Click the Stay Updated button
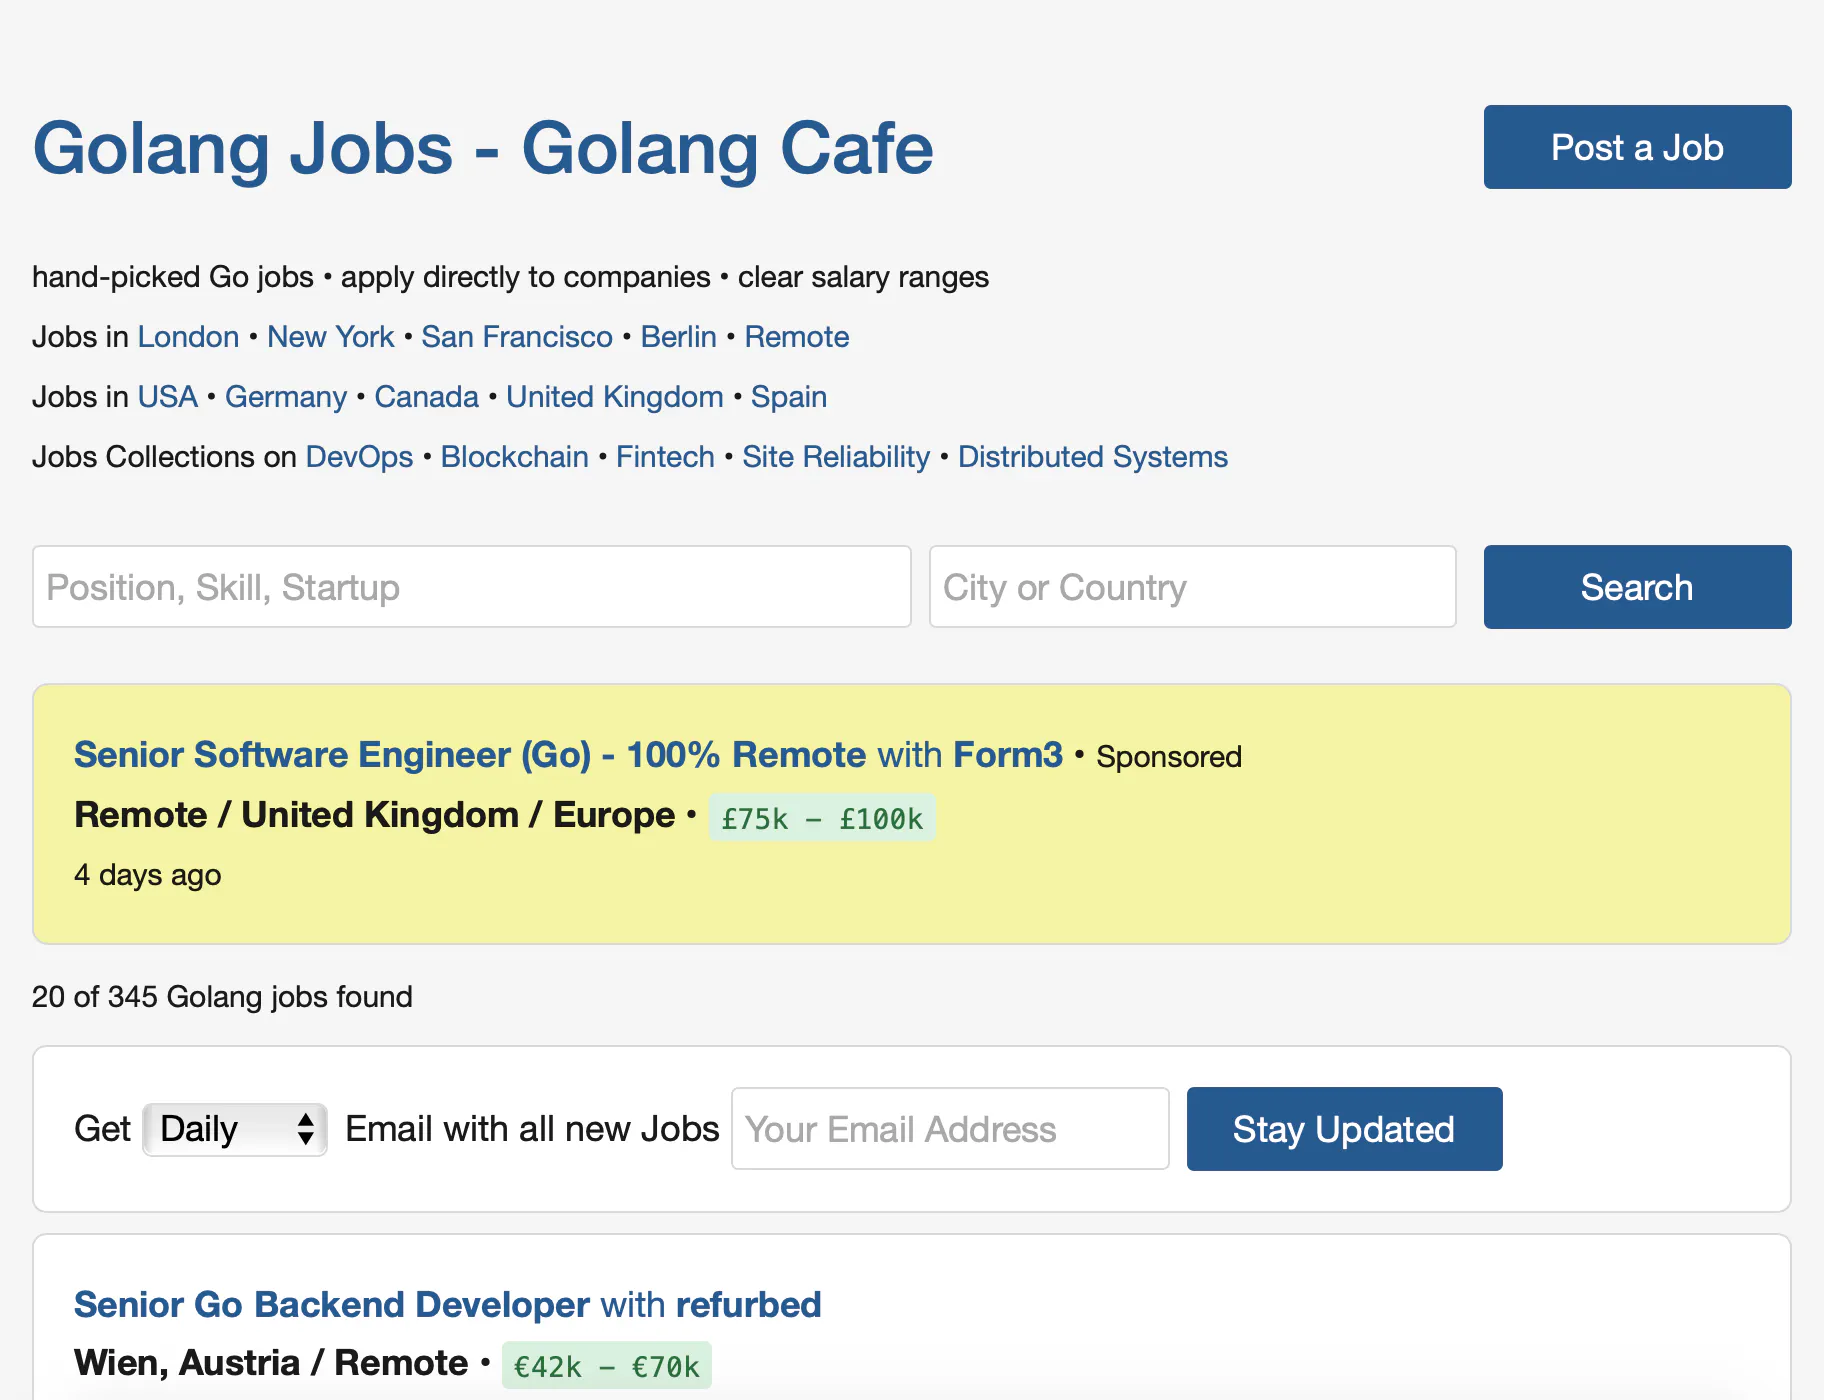 1344,1129
